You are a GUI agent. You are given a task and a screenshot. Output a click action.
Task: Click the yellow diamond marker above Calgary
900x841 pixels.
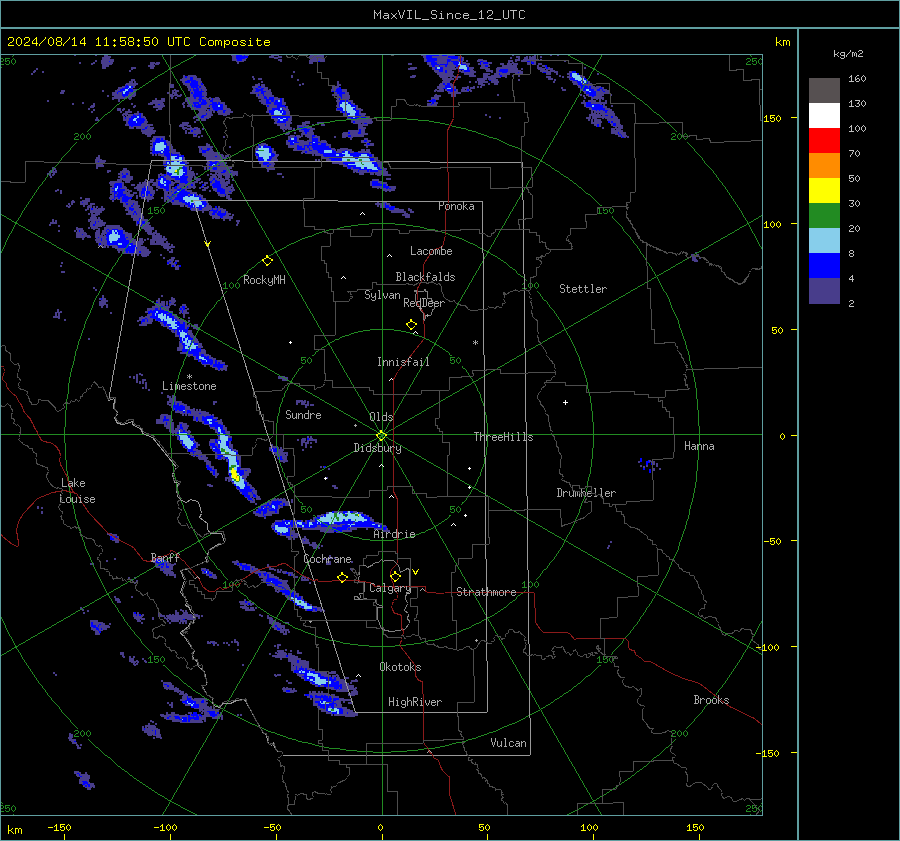(395, 576)
